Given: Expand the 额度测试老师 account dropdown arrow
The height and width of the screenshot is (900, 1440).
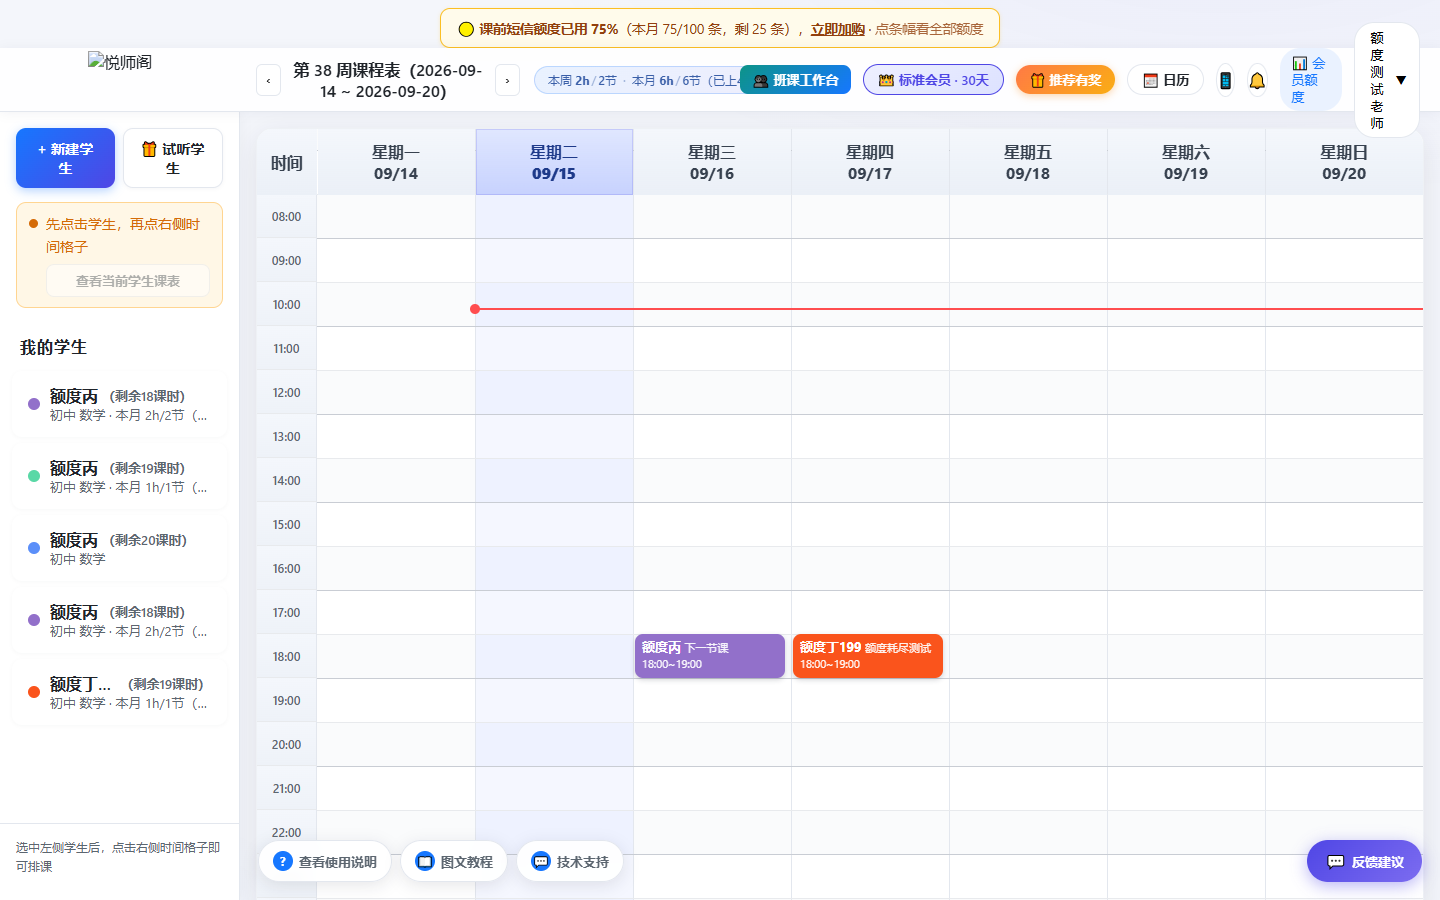Looking at the screenshot, I should point(1401,80).
